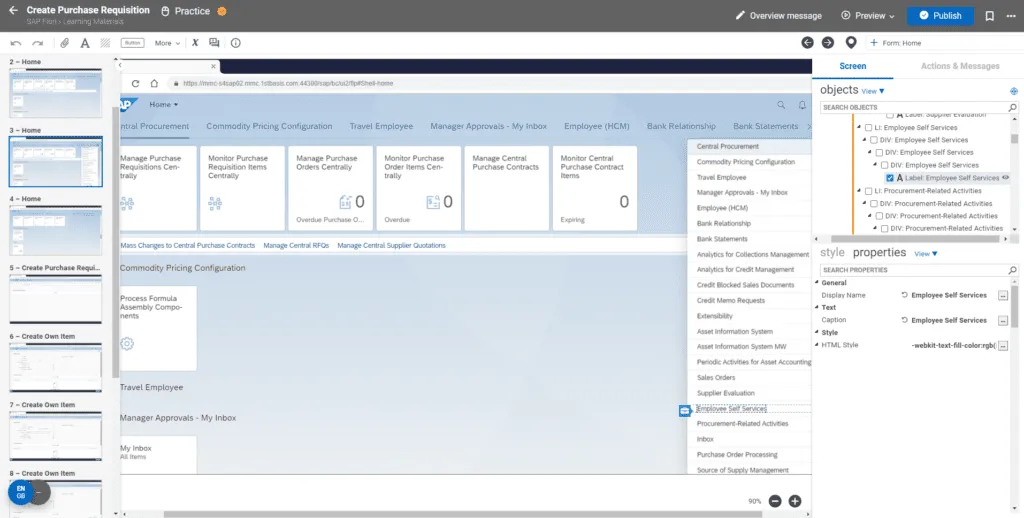Click the paperclip attachment icon

[65, 43]
